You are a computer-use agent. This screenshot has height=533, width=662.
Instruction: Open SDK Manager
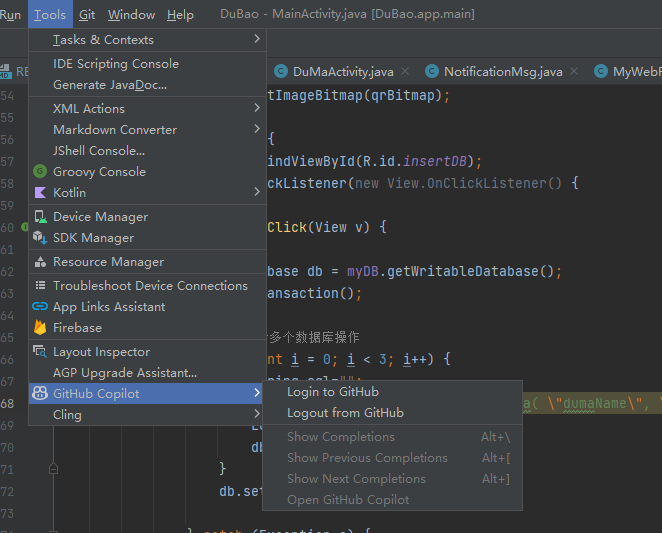click(147, 238)
